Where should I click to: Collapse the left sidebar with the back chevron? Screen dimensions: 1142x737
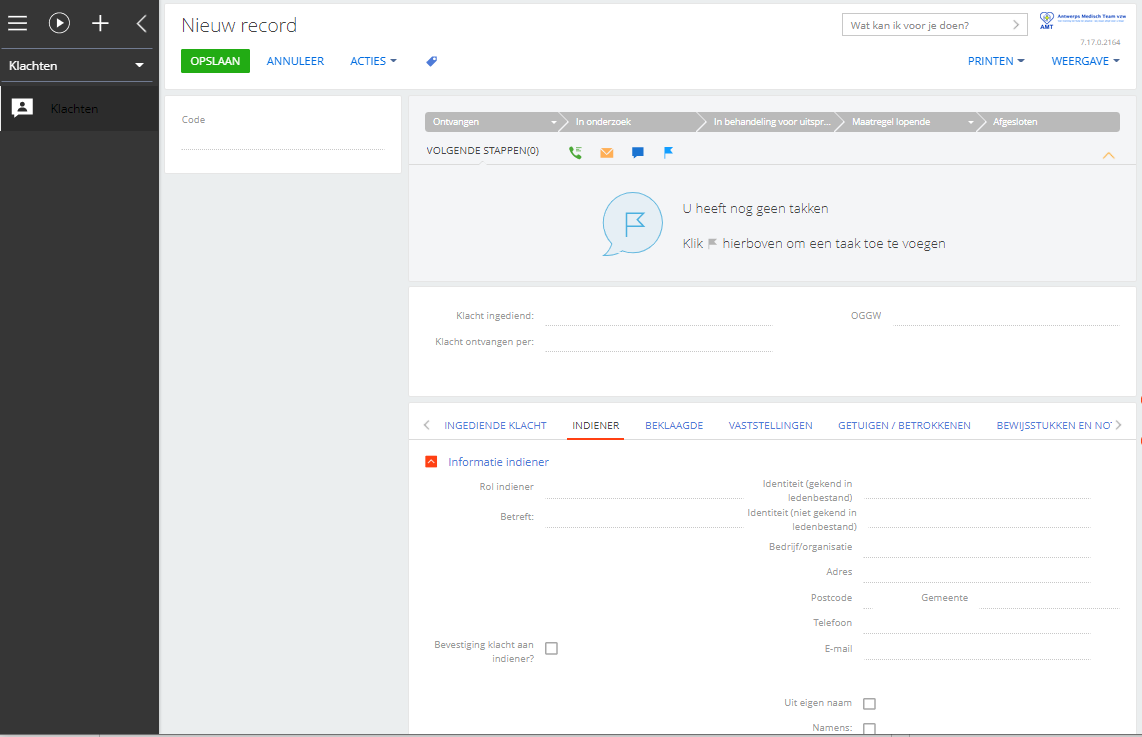click(141, 23)
